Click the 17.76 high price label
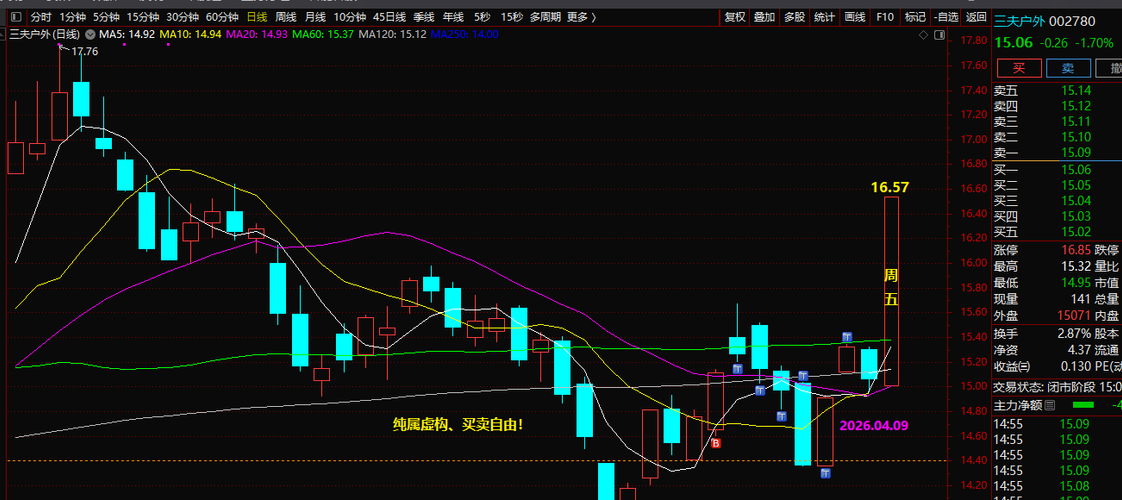 [85, 51]
